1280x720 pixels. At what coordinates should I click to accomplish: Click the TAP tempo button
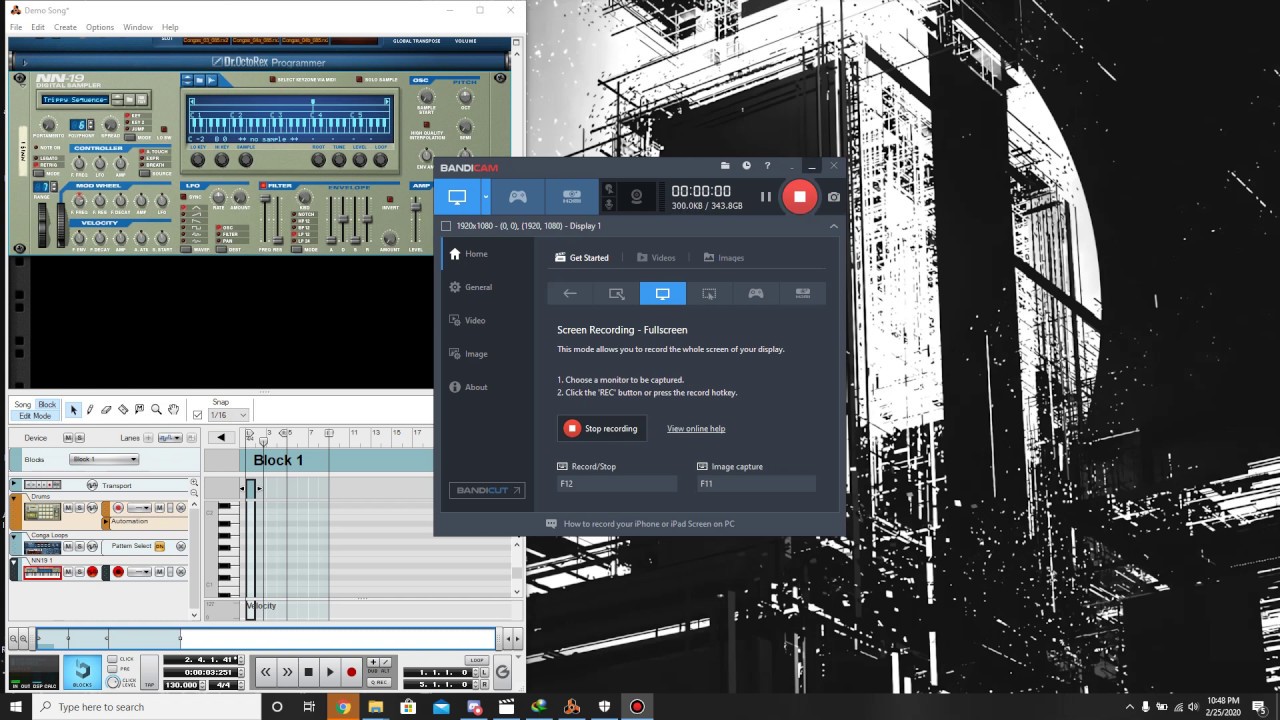(x=149, y=672)
